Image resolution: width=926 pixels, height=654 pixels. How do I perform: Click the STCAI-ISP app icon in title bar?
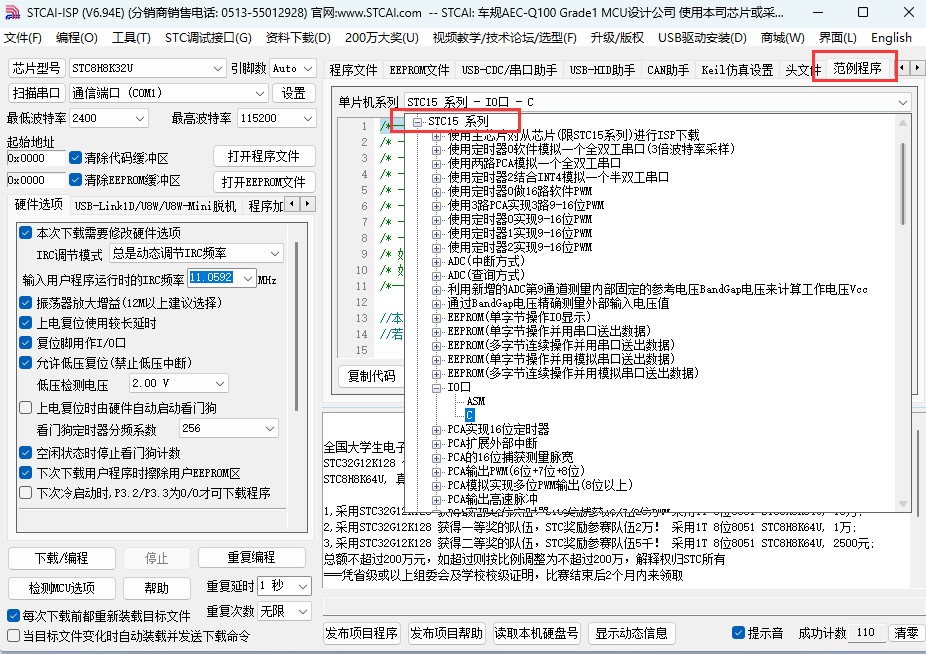12,12
